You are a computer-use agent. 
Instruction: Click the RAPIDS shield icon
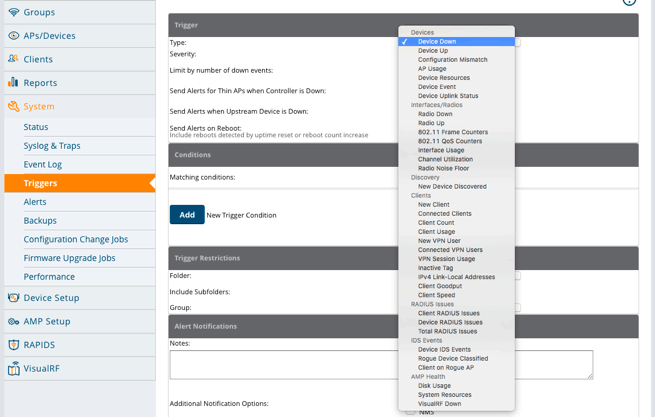click(13, 345)
